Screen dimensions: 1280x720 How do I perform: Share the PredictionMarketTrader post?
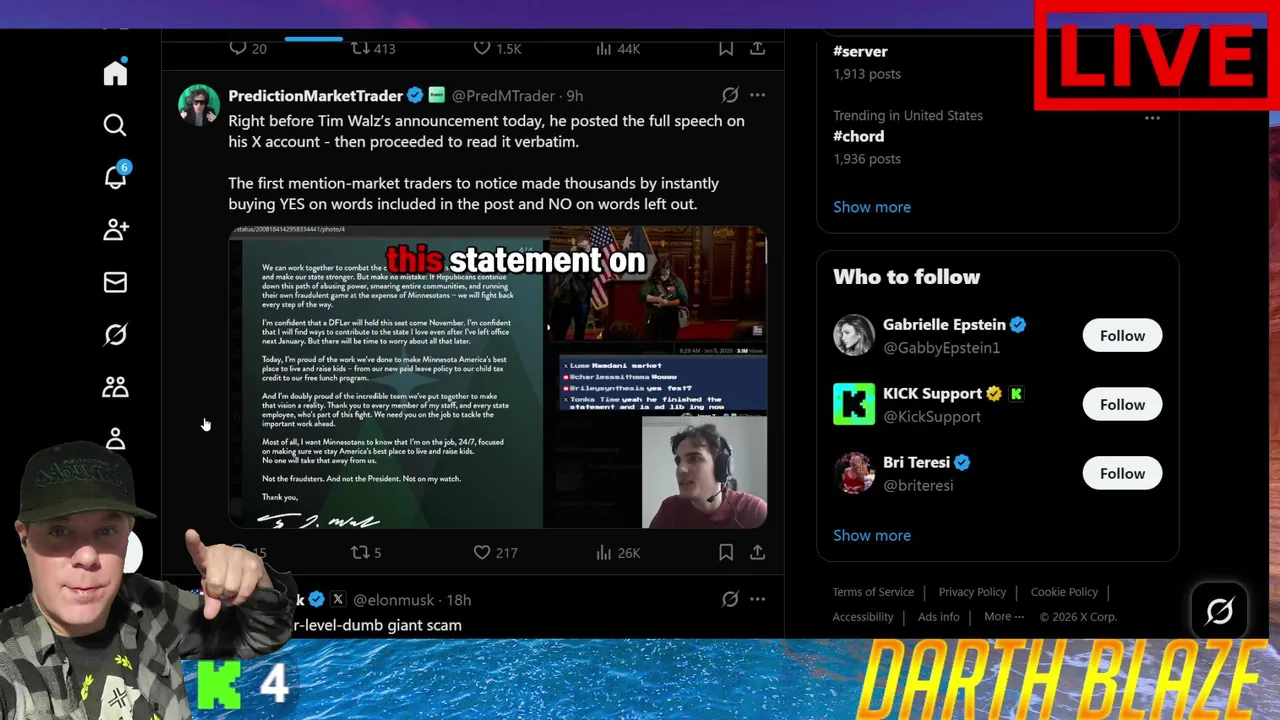click(757, 552)
